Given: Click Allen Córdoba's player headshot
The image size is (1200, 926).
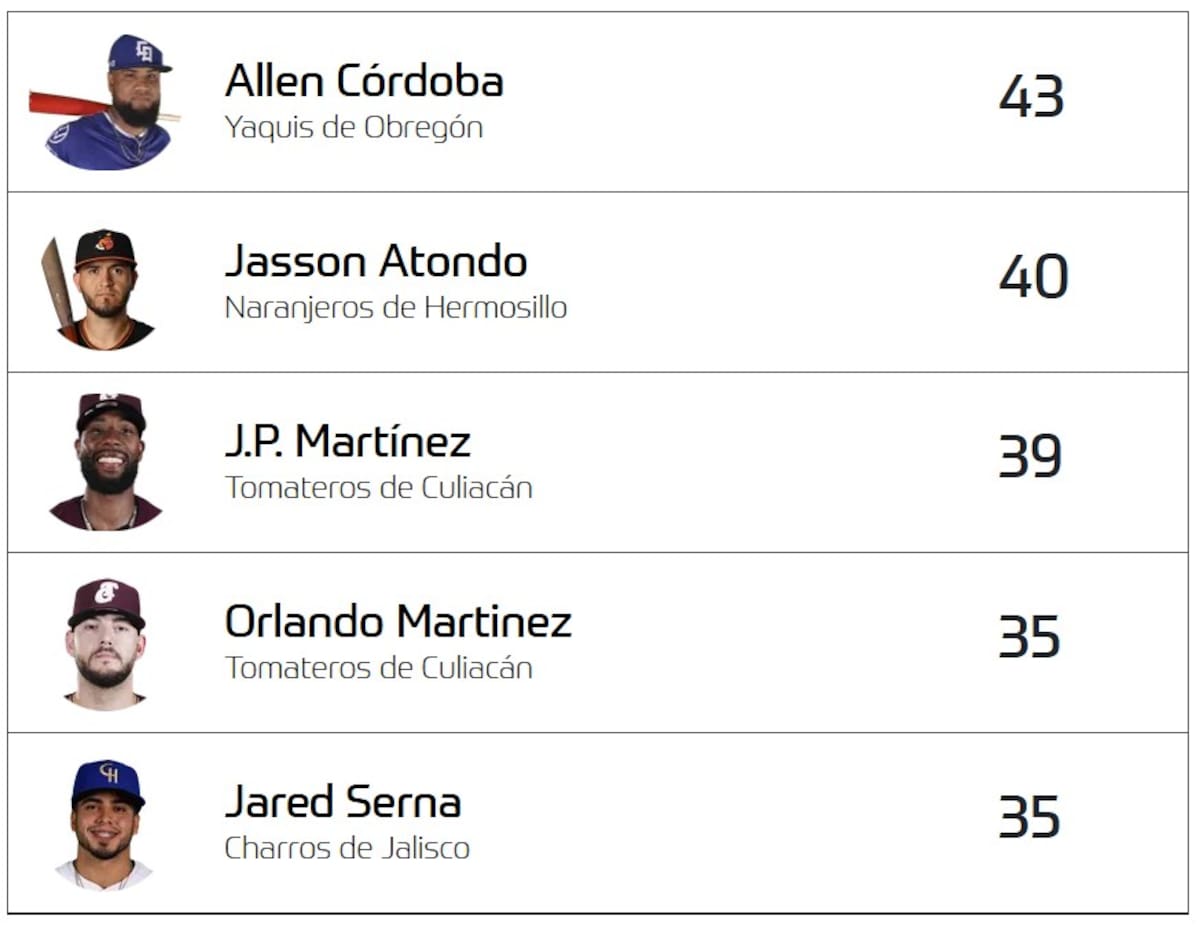Looking at the screenshot, I should click(x=107, y=102).
